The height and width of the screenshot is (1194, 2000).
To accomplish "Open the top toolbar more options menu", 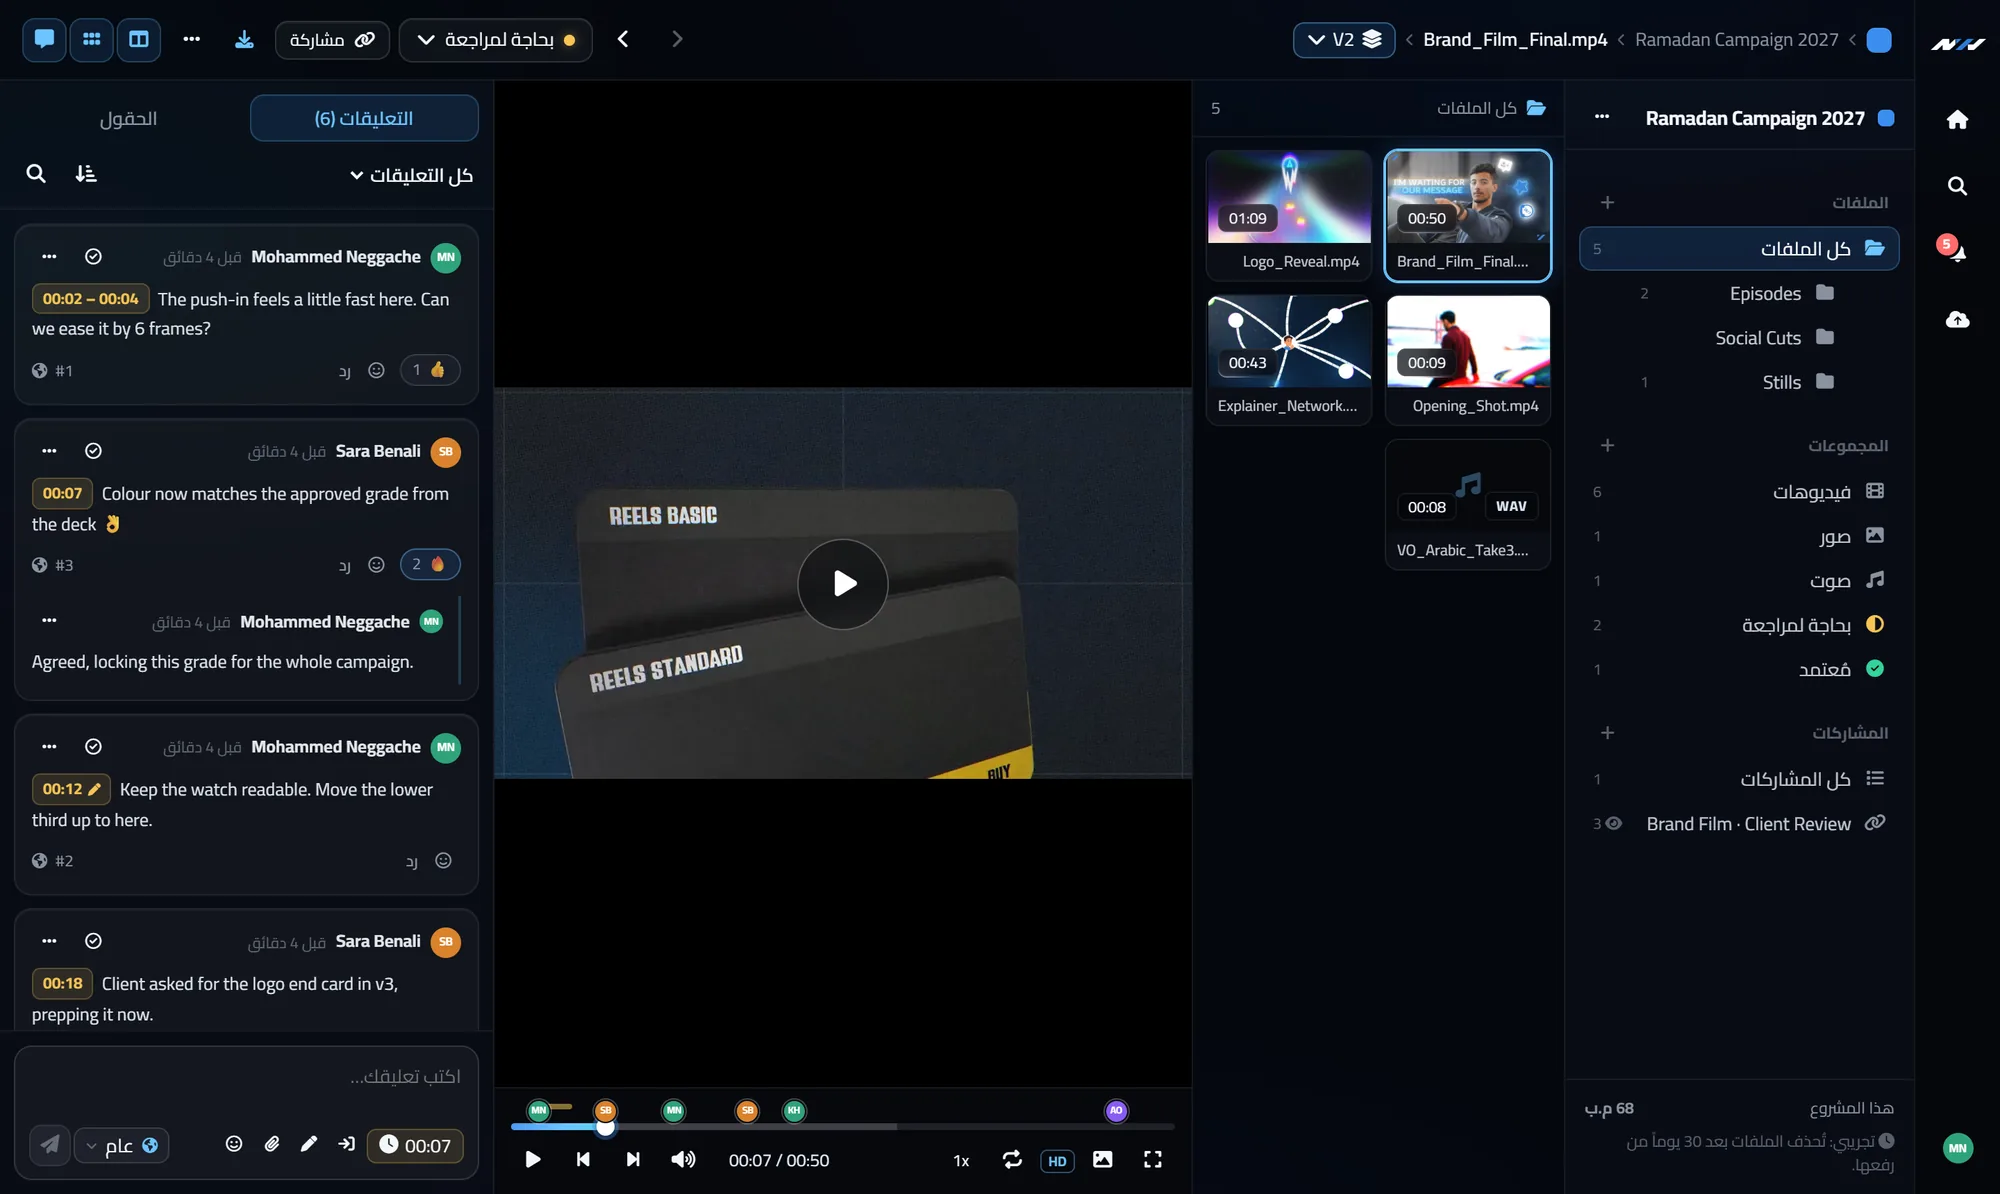I will click(192, 39).
